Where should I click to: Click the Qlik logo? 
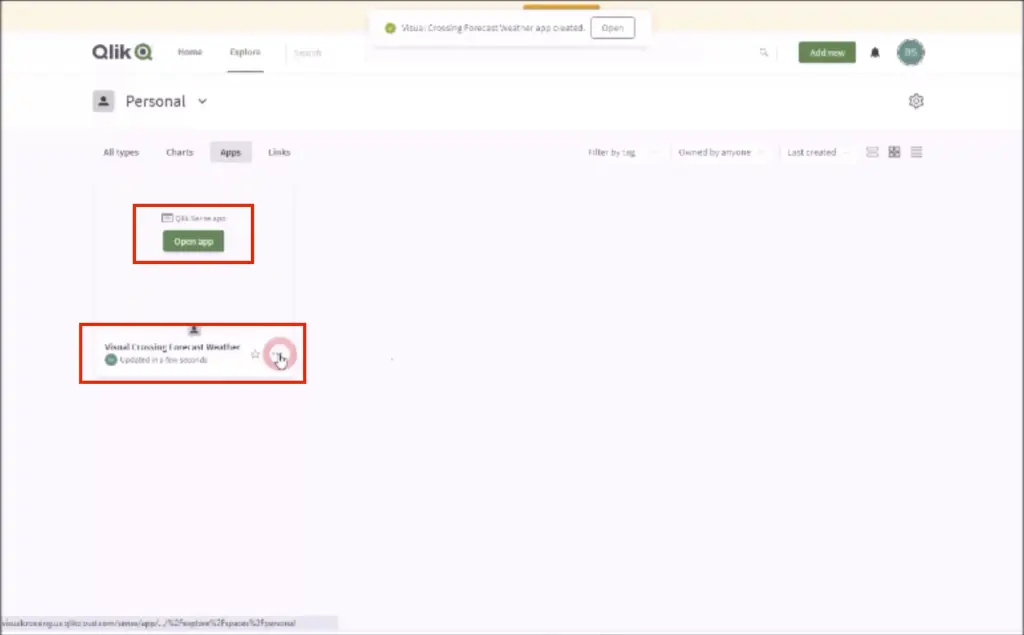[x=121, y=52]
